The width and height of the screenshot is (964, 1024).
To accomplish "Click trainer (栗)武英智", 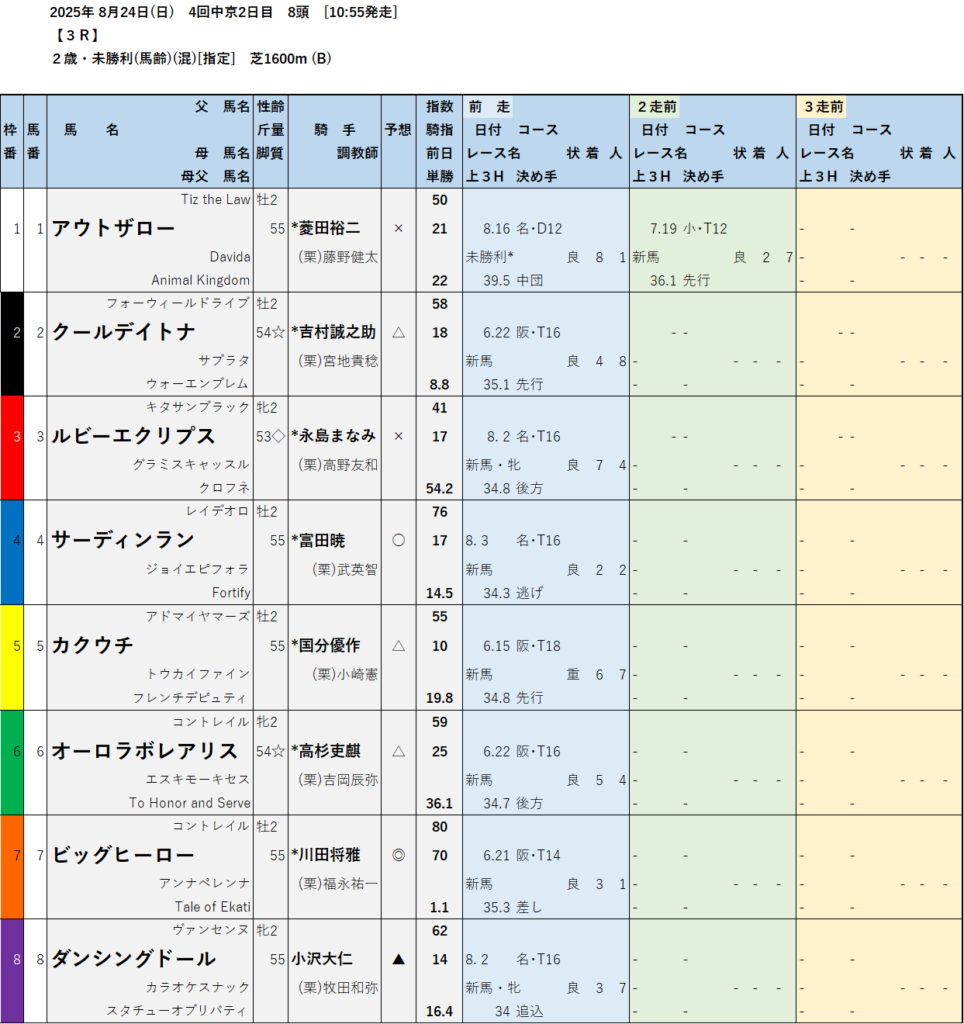I will pos(345,569).
